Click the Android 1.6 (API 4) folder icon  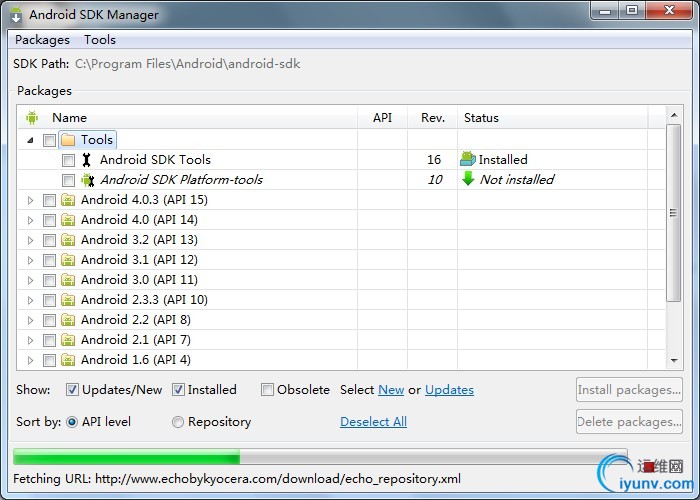pos(68,360)
